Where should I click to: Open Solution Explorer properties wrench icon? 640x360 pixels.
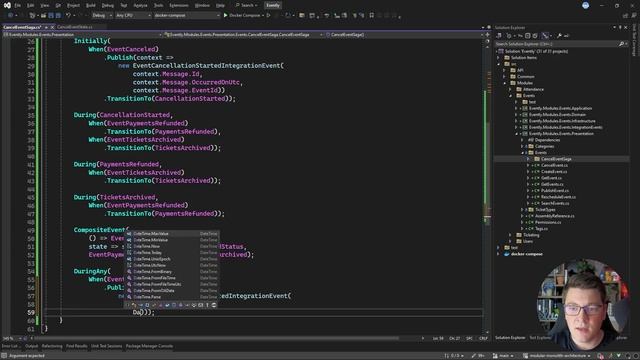coord(559,36)
